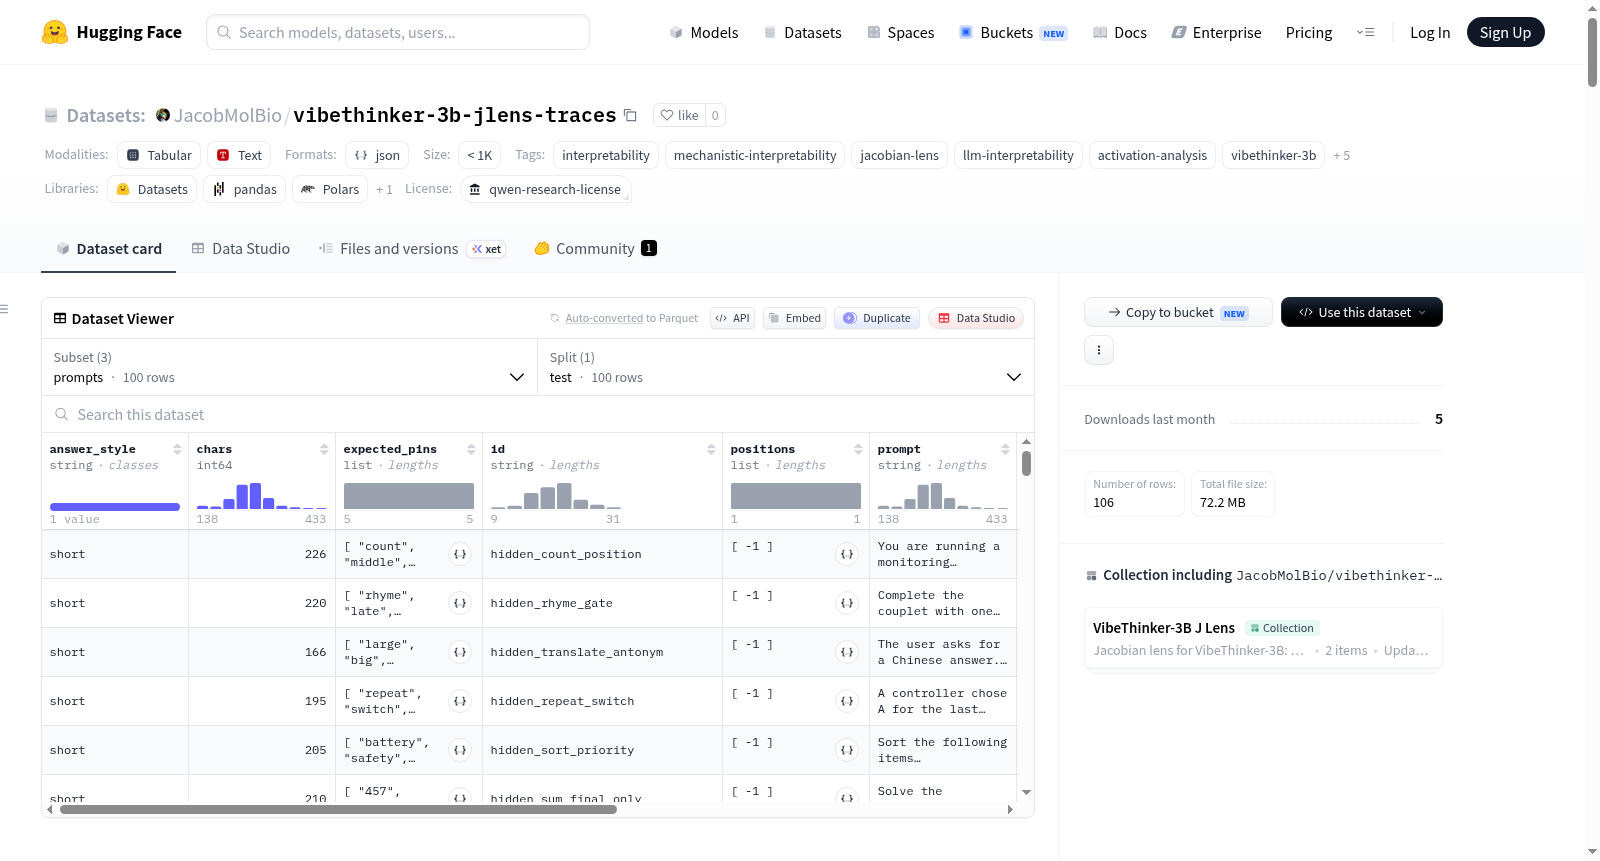Open the Dataset card tab
The height and width of the screenshot is (861, 1600).
(108, 249)
